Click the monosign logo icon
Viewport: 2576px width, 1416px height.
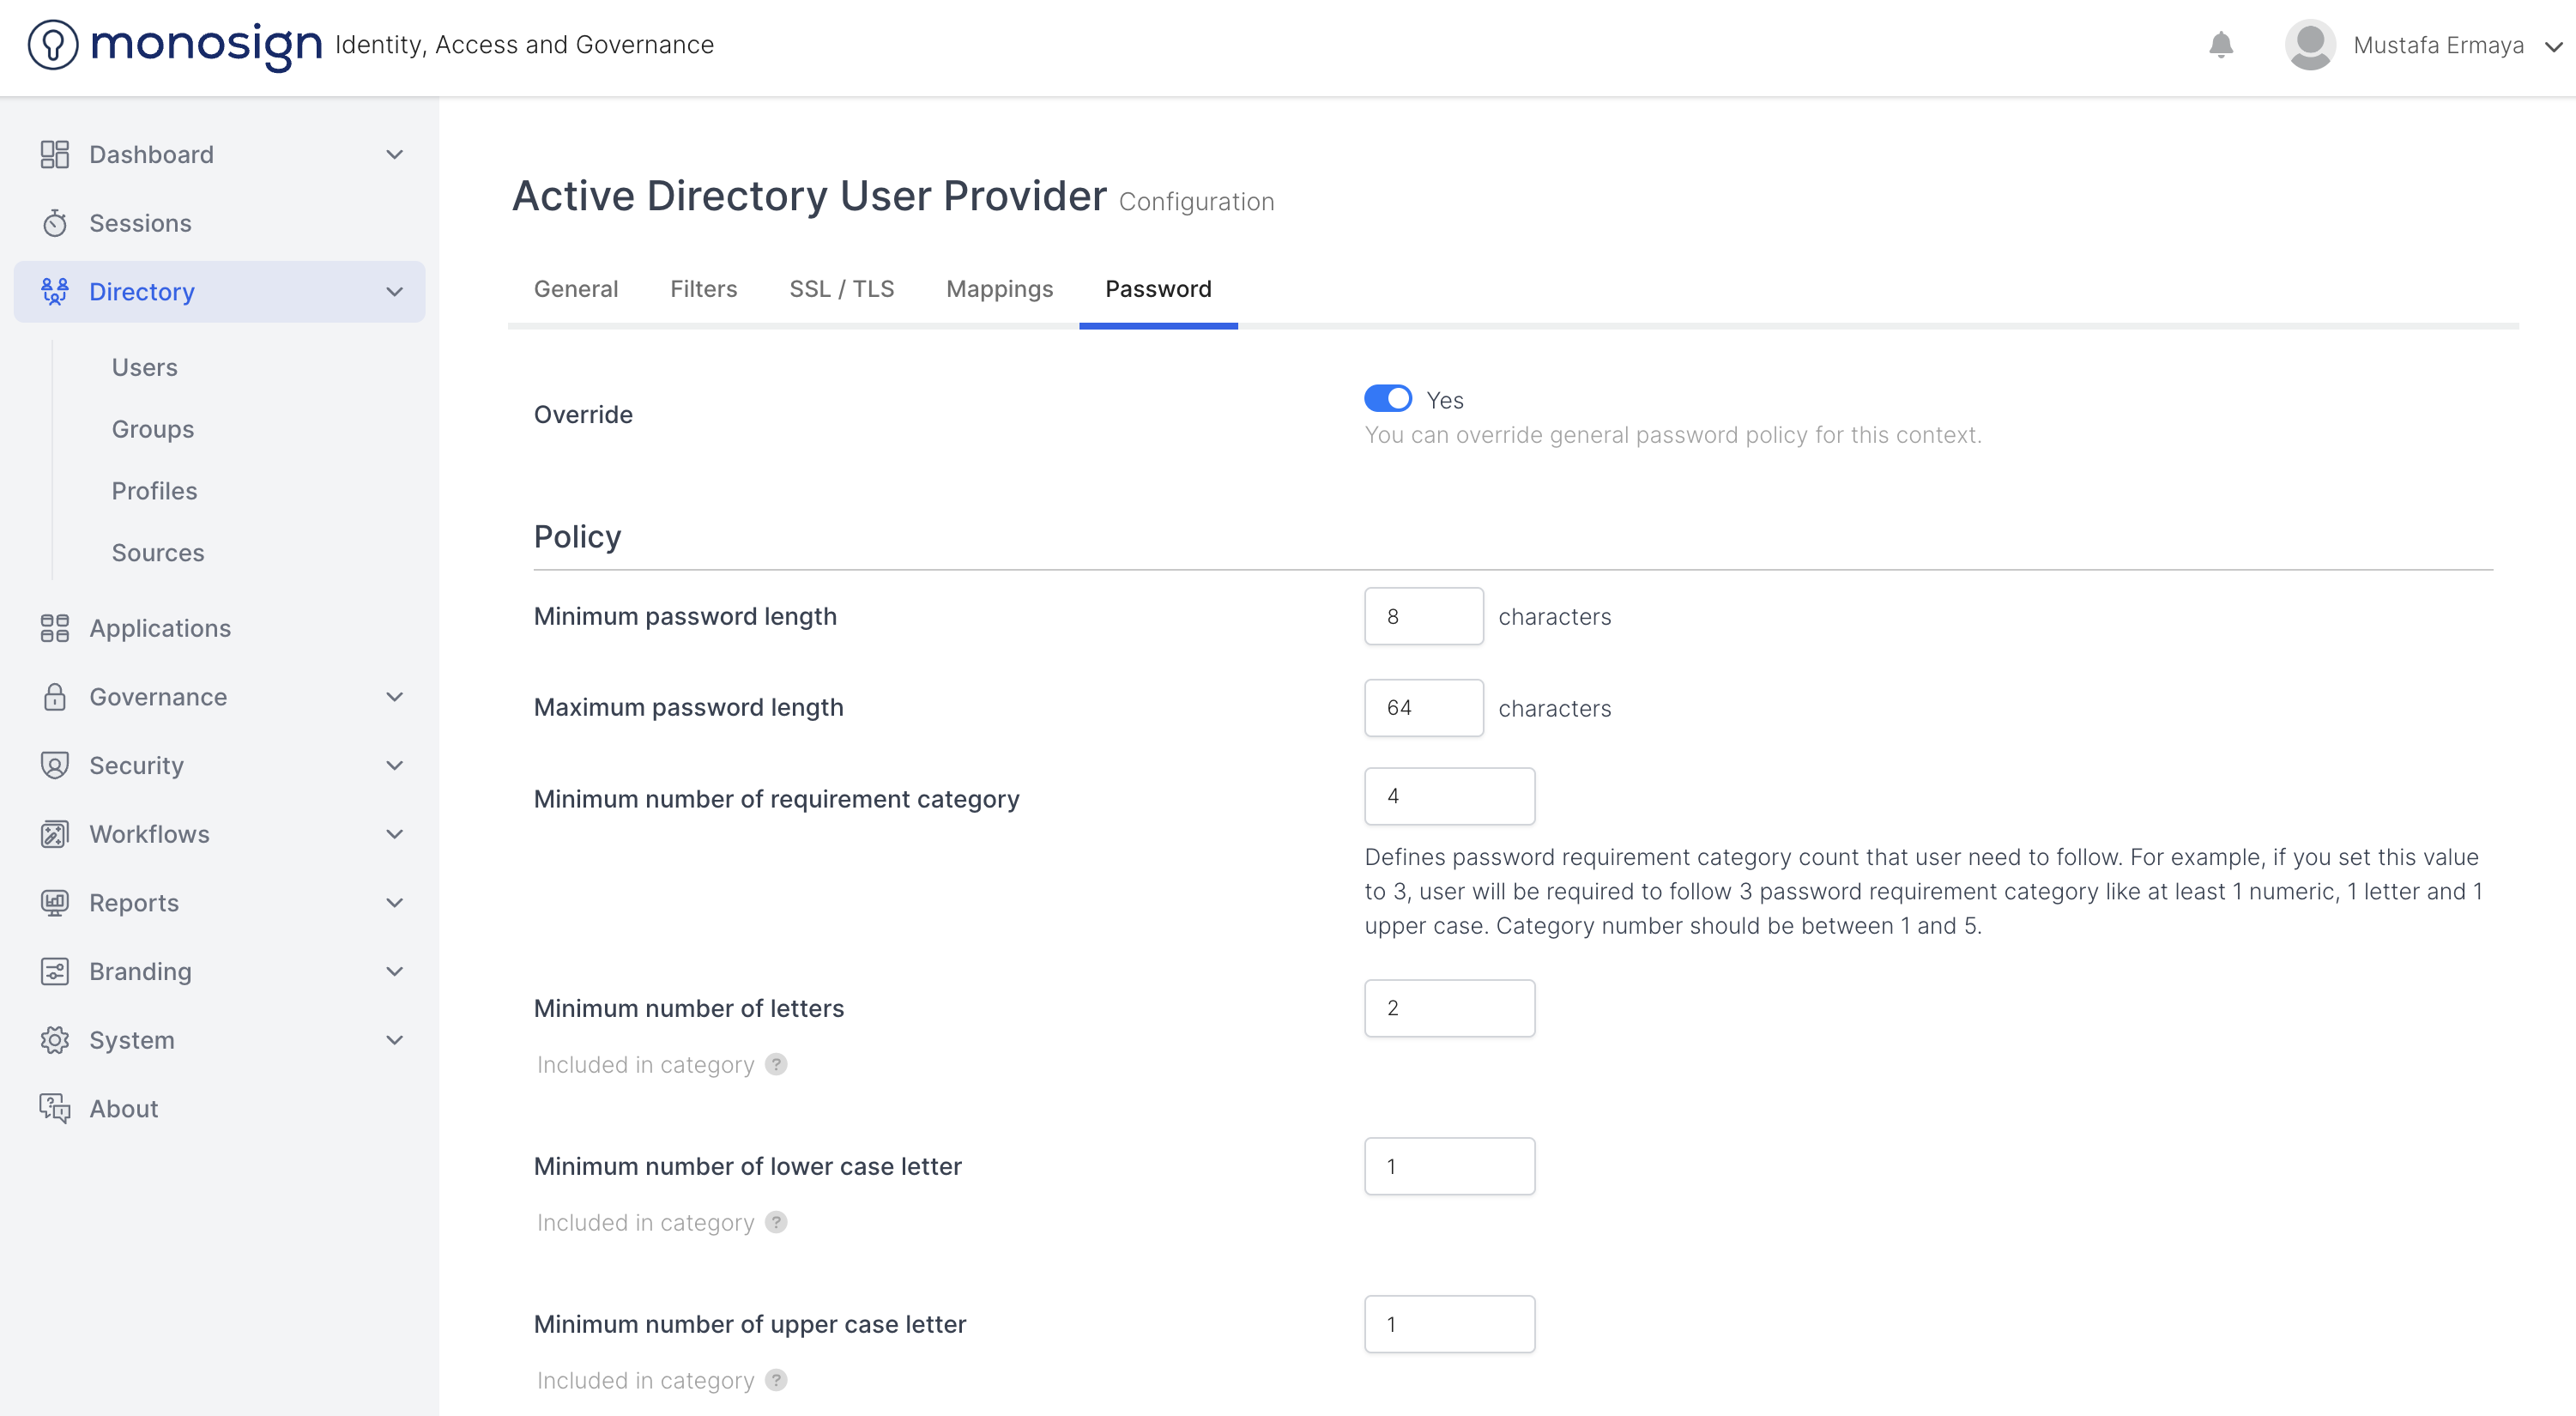pos(53,45)
